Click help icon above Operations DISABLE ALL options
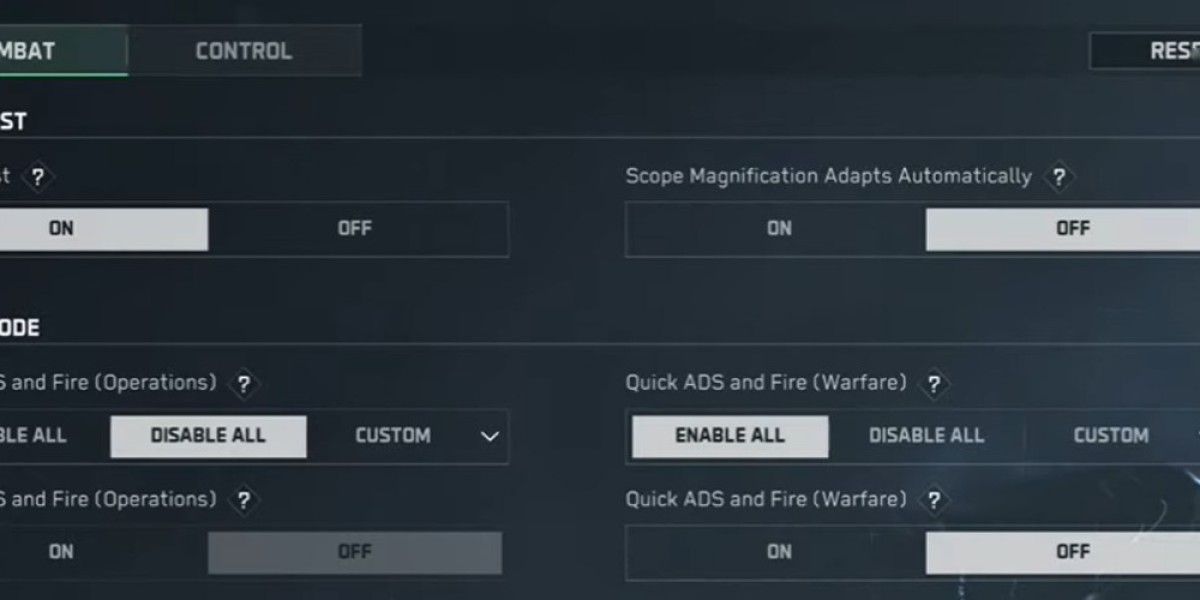Viewport: 1200px width, 600px height. coord(243,384)
